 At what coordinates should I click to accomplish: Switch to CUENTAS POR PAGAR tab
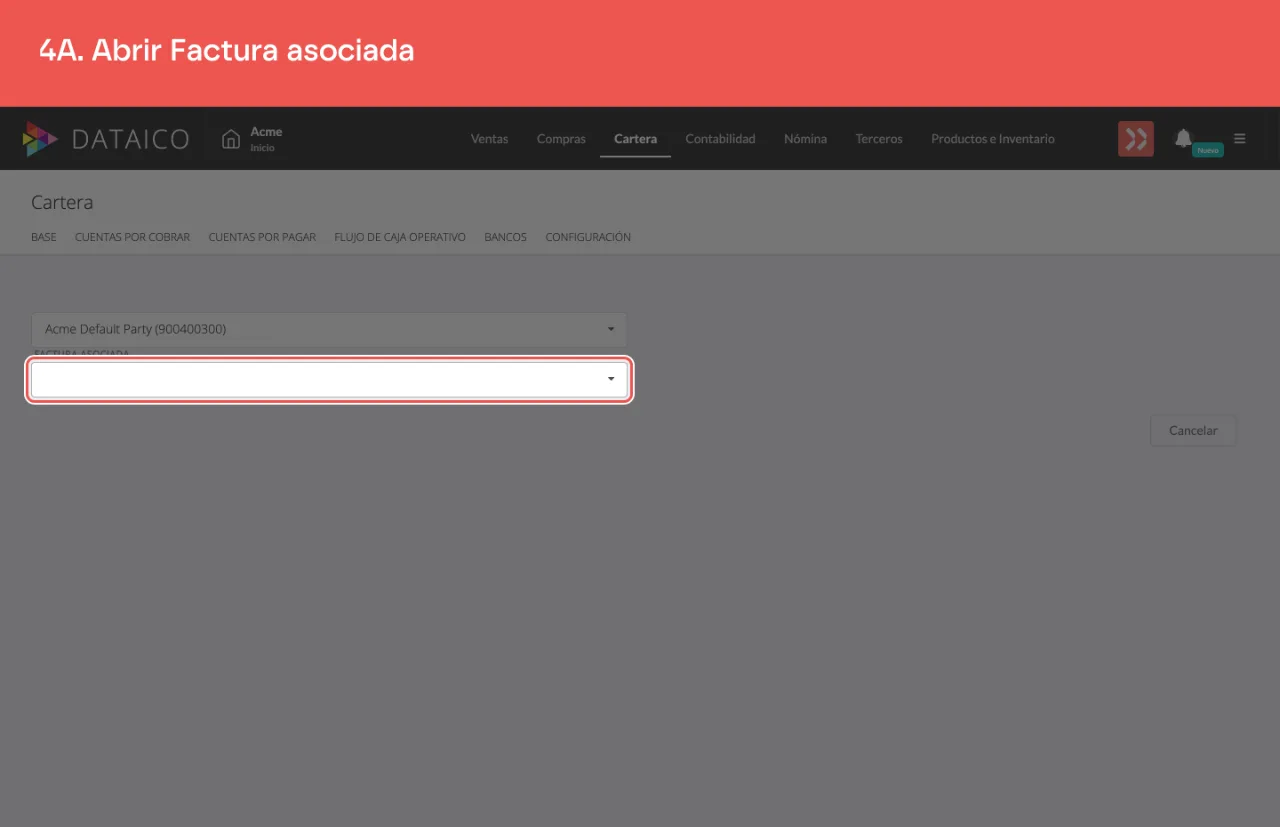pos(262,237)
